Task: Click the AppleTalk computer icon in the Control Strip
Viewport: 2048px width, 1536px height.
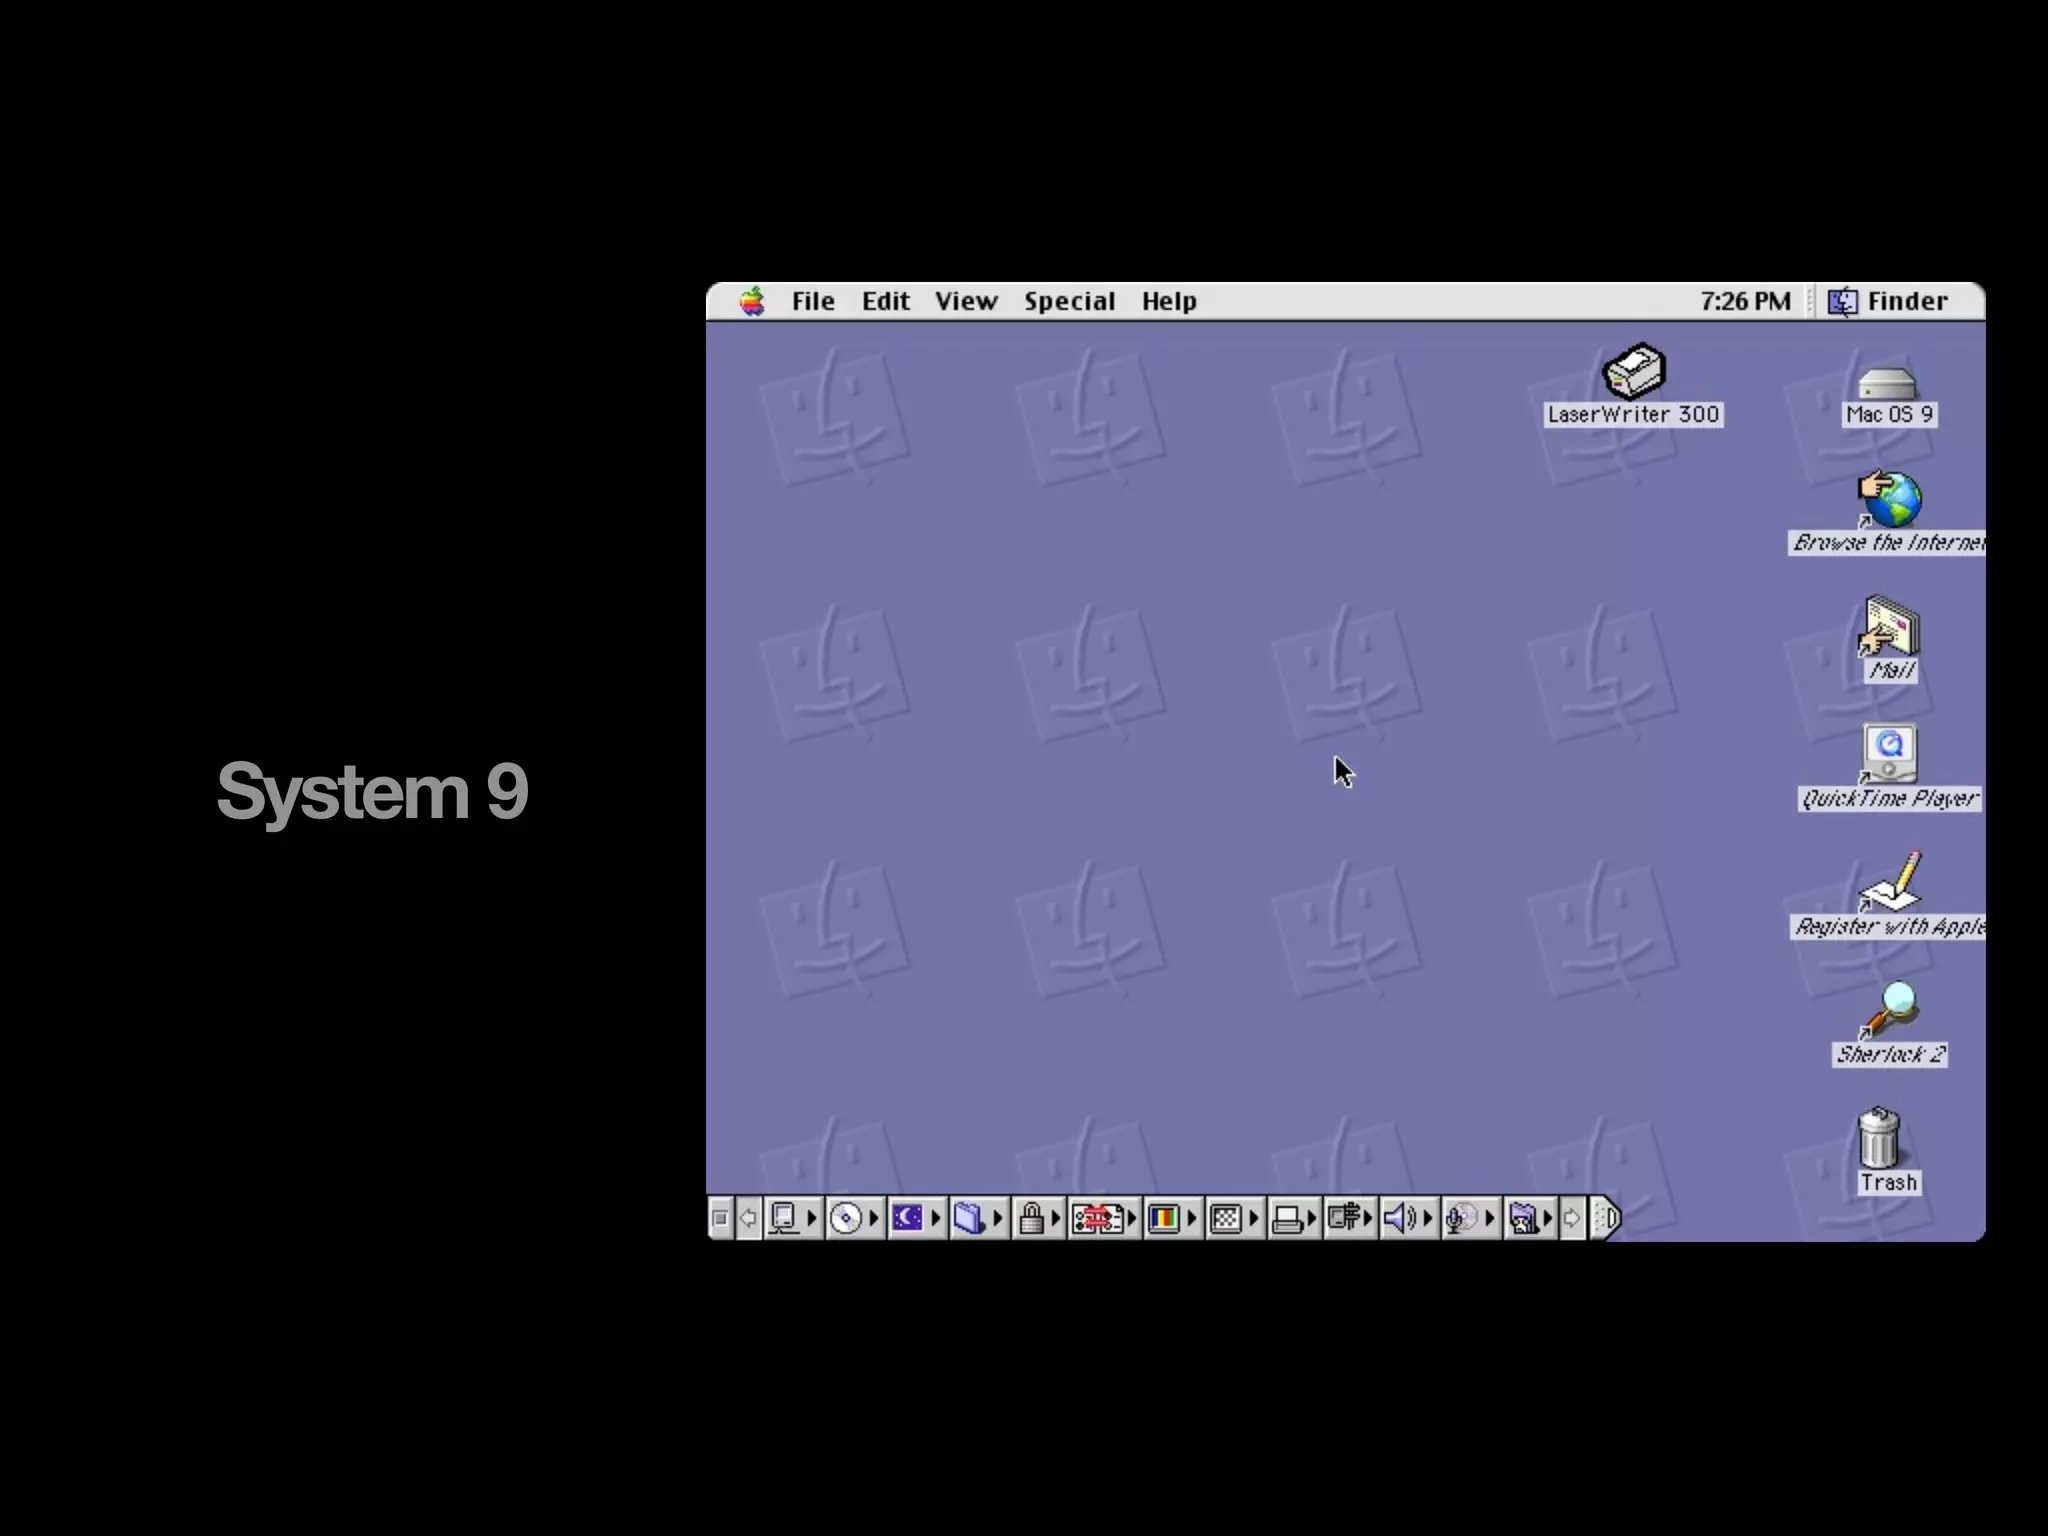Action: 785,1218
